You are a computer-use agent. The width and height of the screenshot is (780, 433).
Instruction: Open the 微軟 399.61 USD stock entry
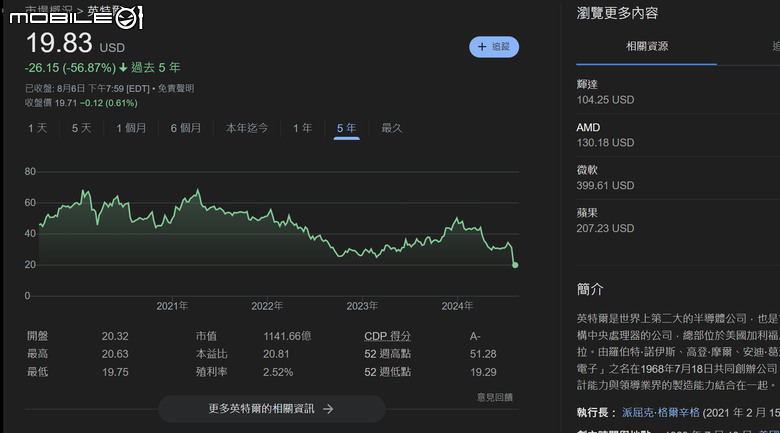coord(678,178)
